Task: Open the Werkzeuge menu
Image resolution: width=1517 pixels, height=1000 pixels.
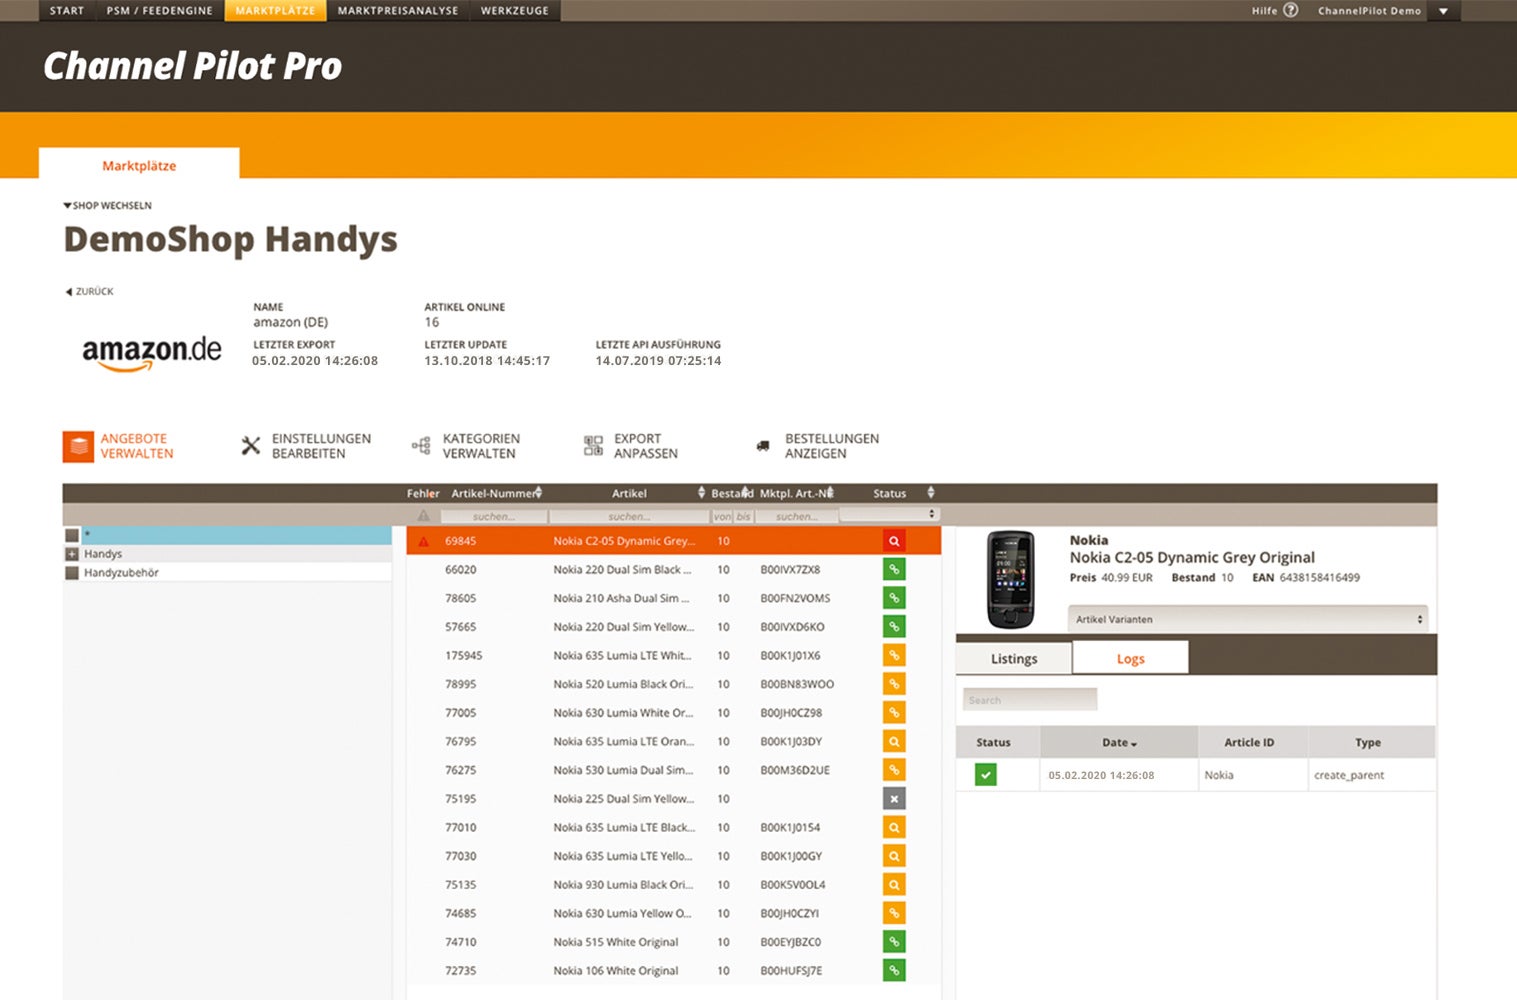Action: [x=515, y=11]
